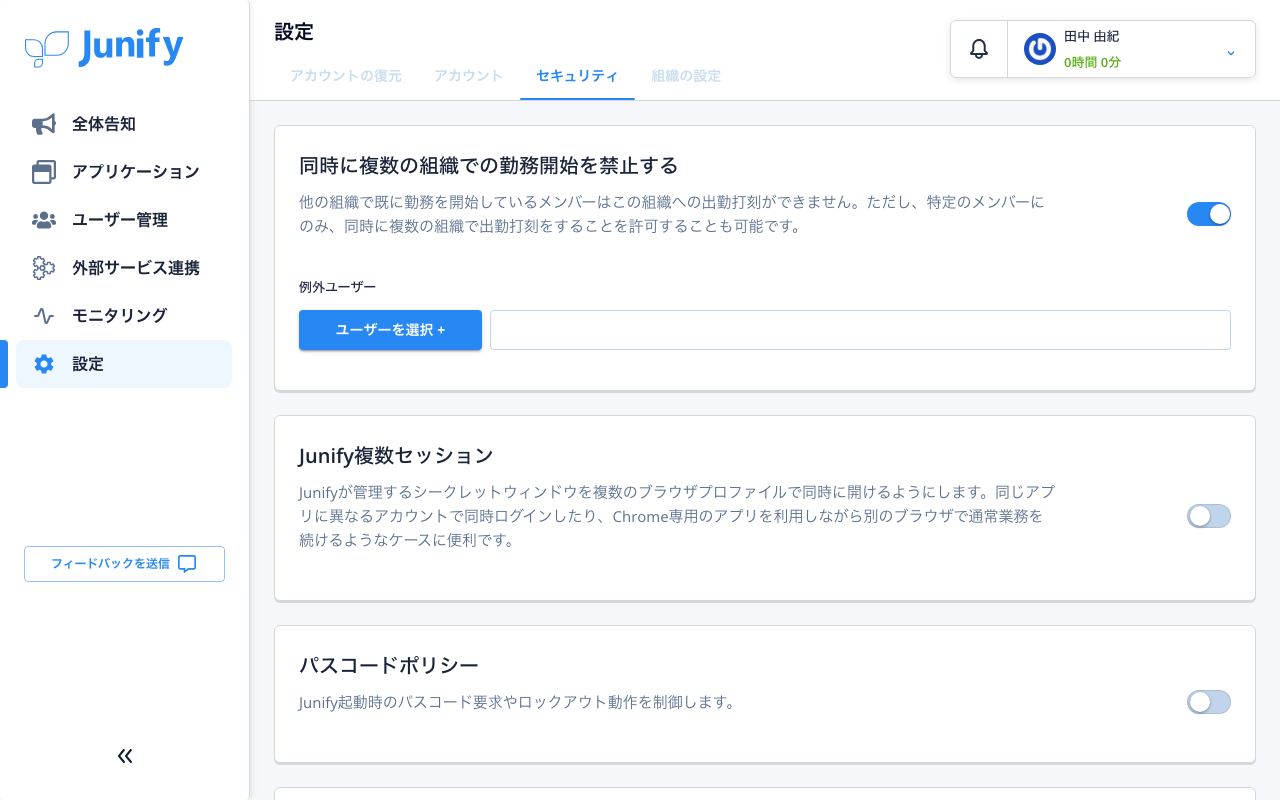Viewport: 1280px width, 800px height.
Task: Click the 同時に複数の組織での勤務開始を禁止する heading
Action: (x=489, y=165)
